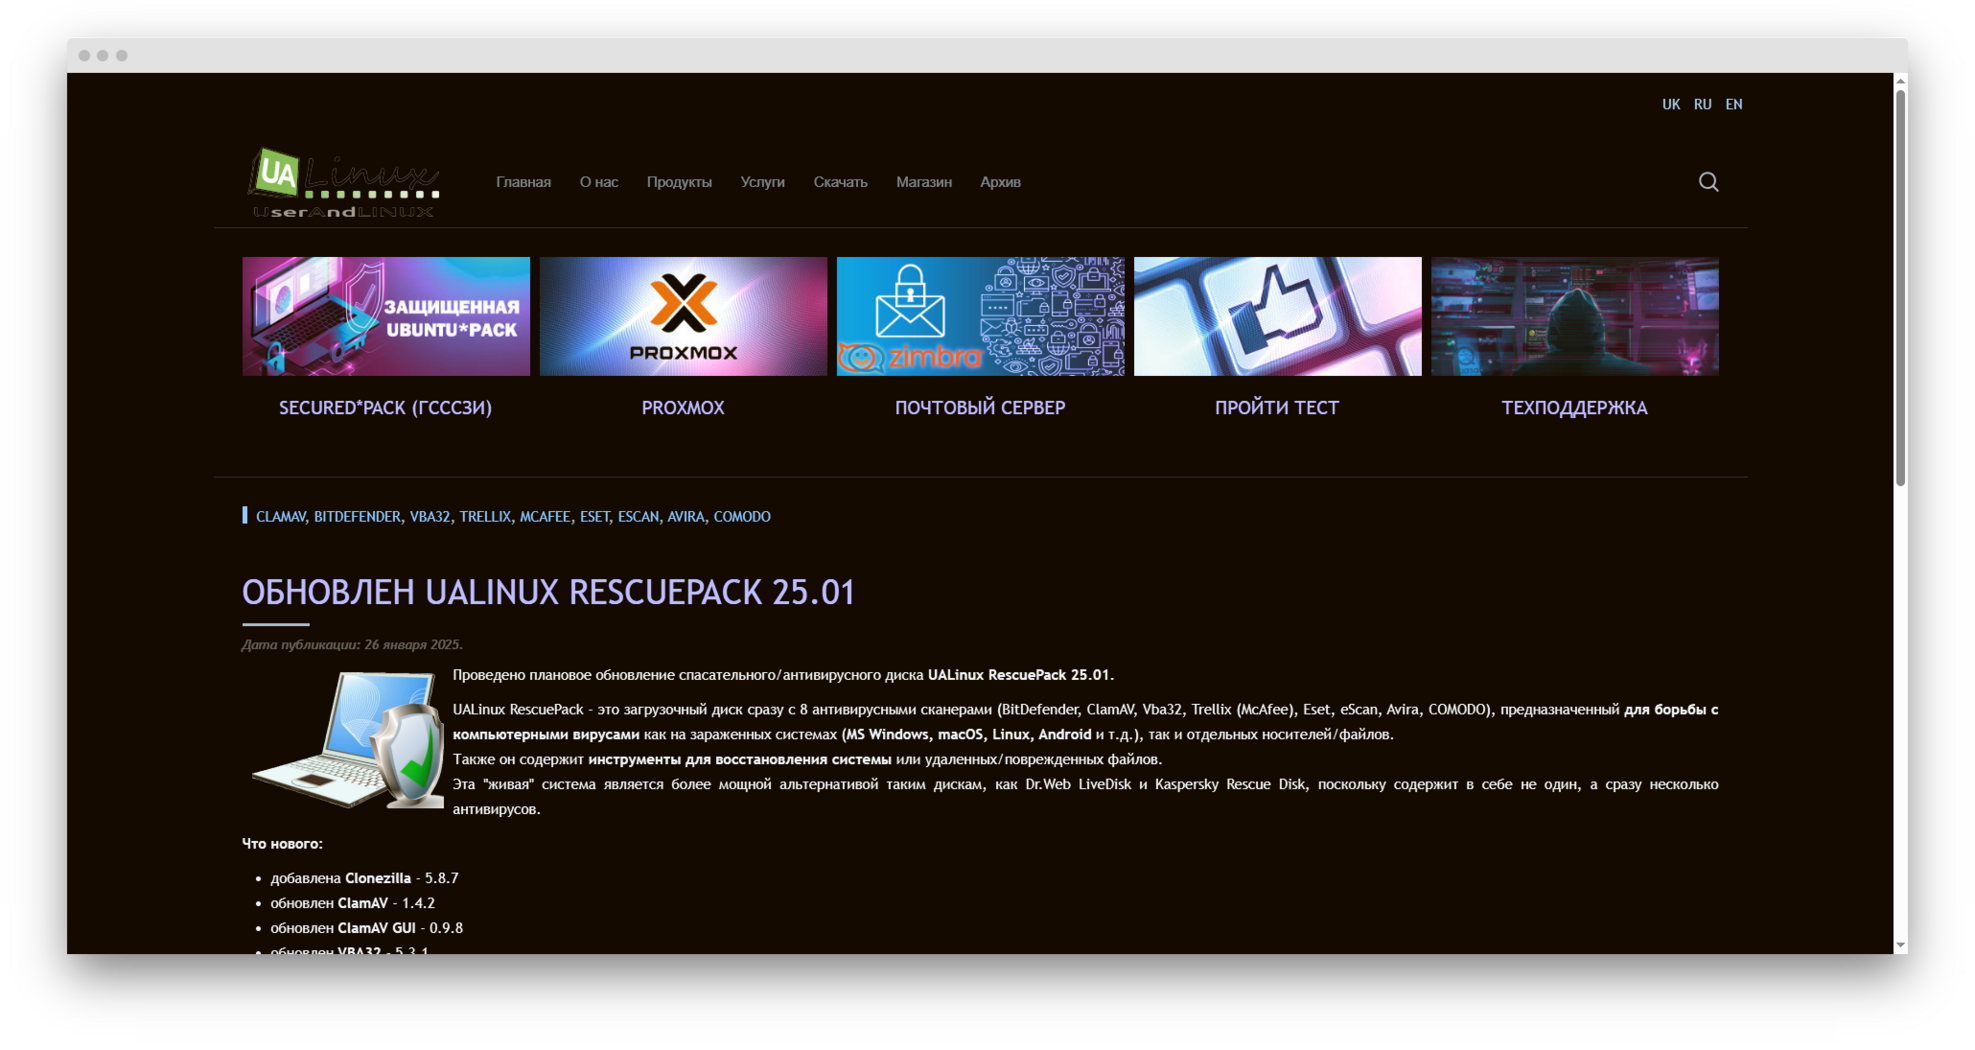Click the scrollbar down arrow
The image size is (1975, 1050).
coord(1900,945)
